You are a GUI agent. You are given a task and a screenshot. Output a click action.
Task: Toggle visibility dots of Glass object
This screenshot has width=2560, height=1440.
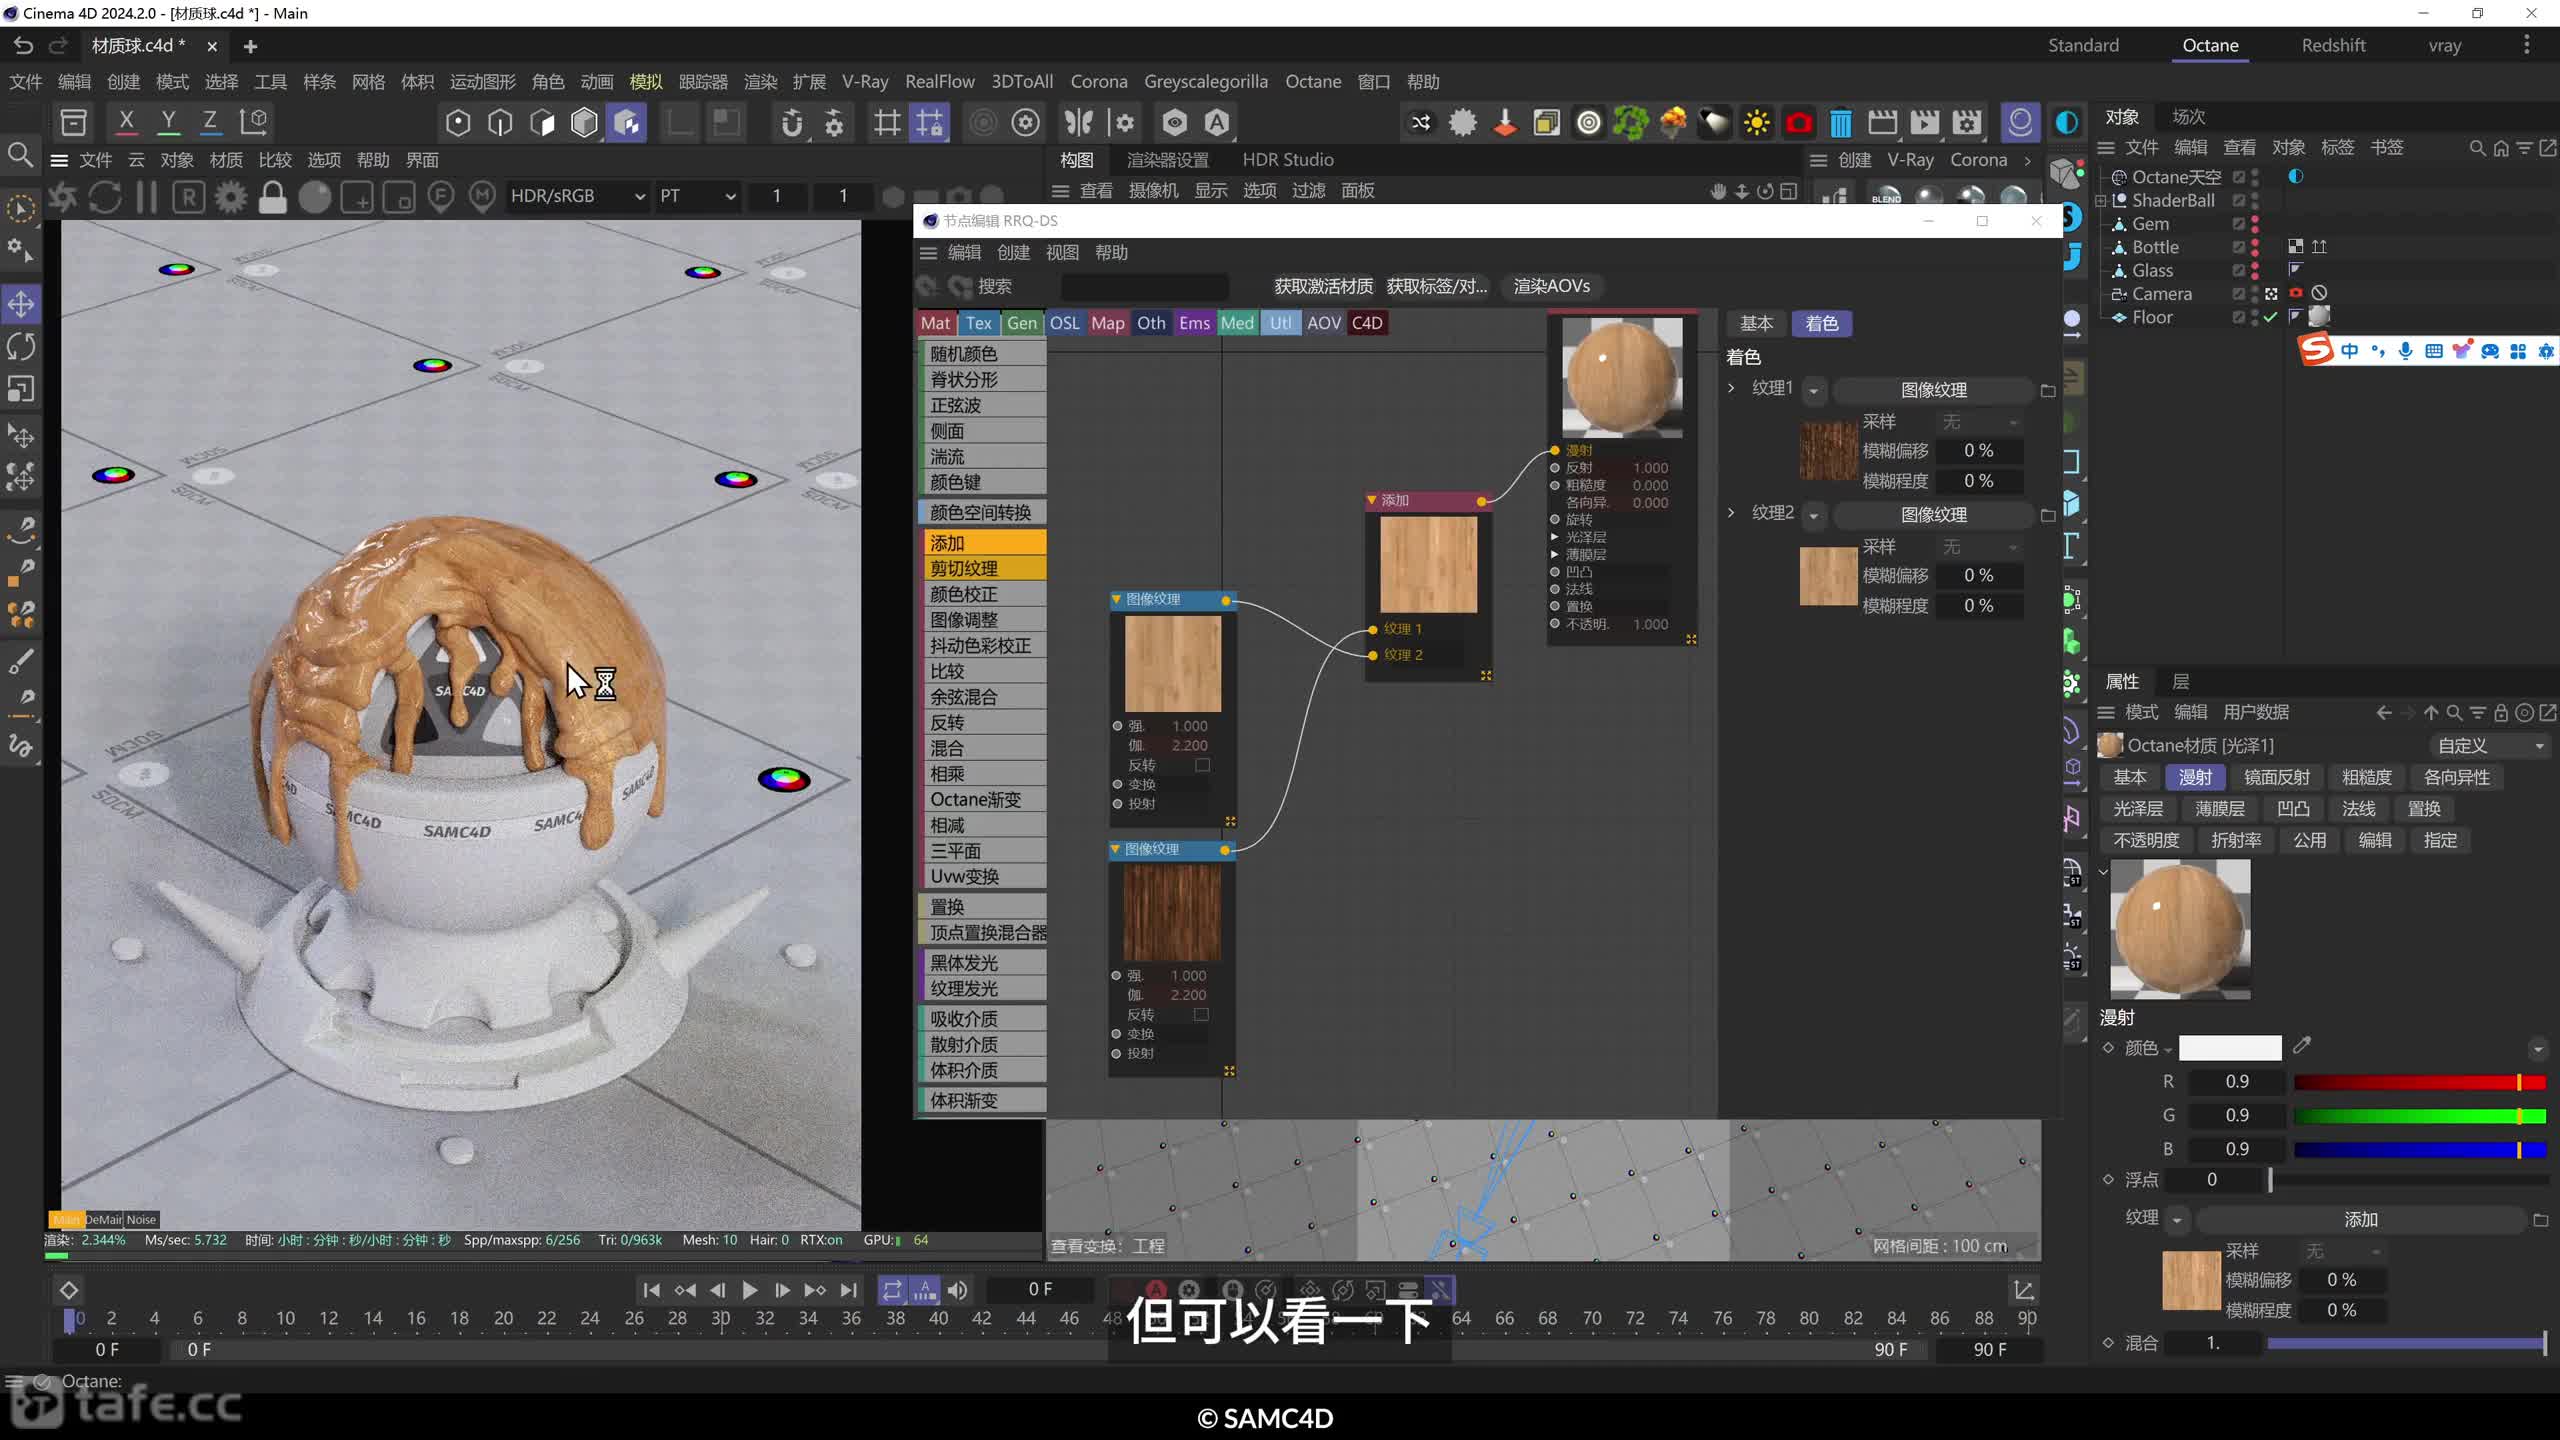coord(2255,271)
